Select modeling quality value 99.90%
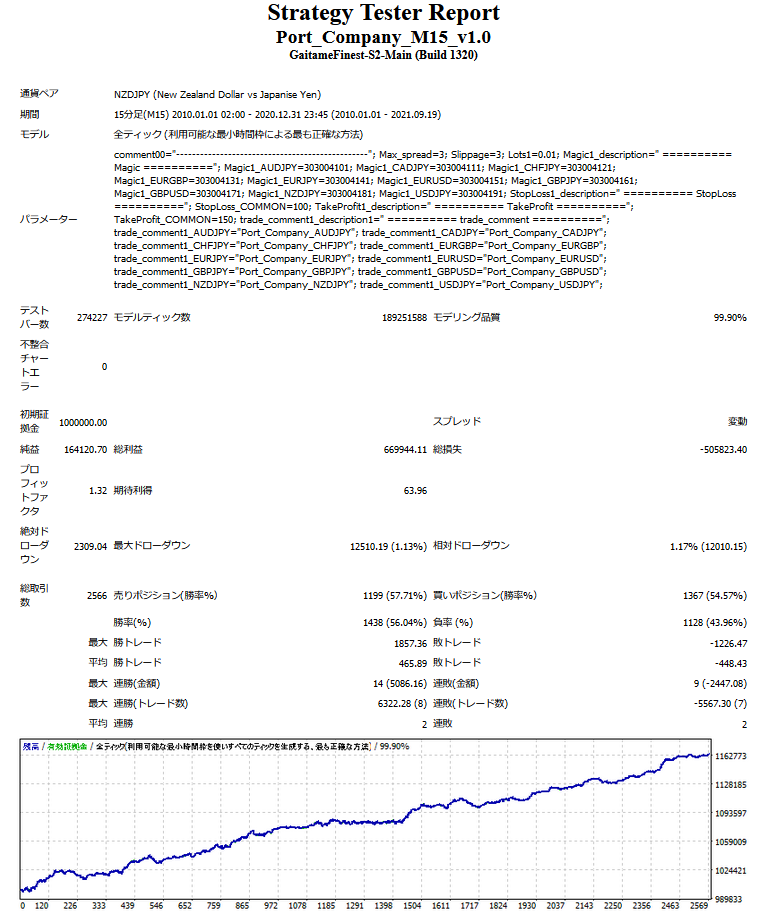The width and height of the screenshot is (773, 921). coord(730,318)
